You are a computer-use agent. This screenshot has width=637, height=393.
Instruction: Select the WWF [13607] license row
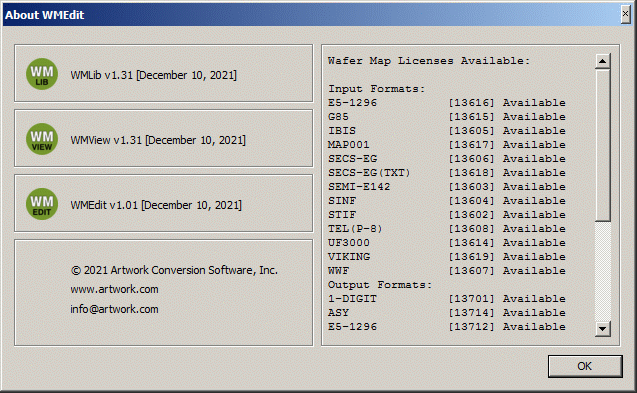[x=447, y=271]
